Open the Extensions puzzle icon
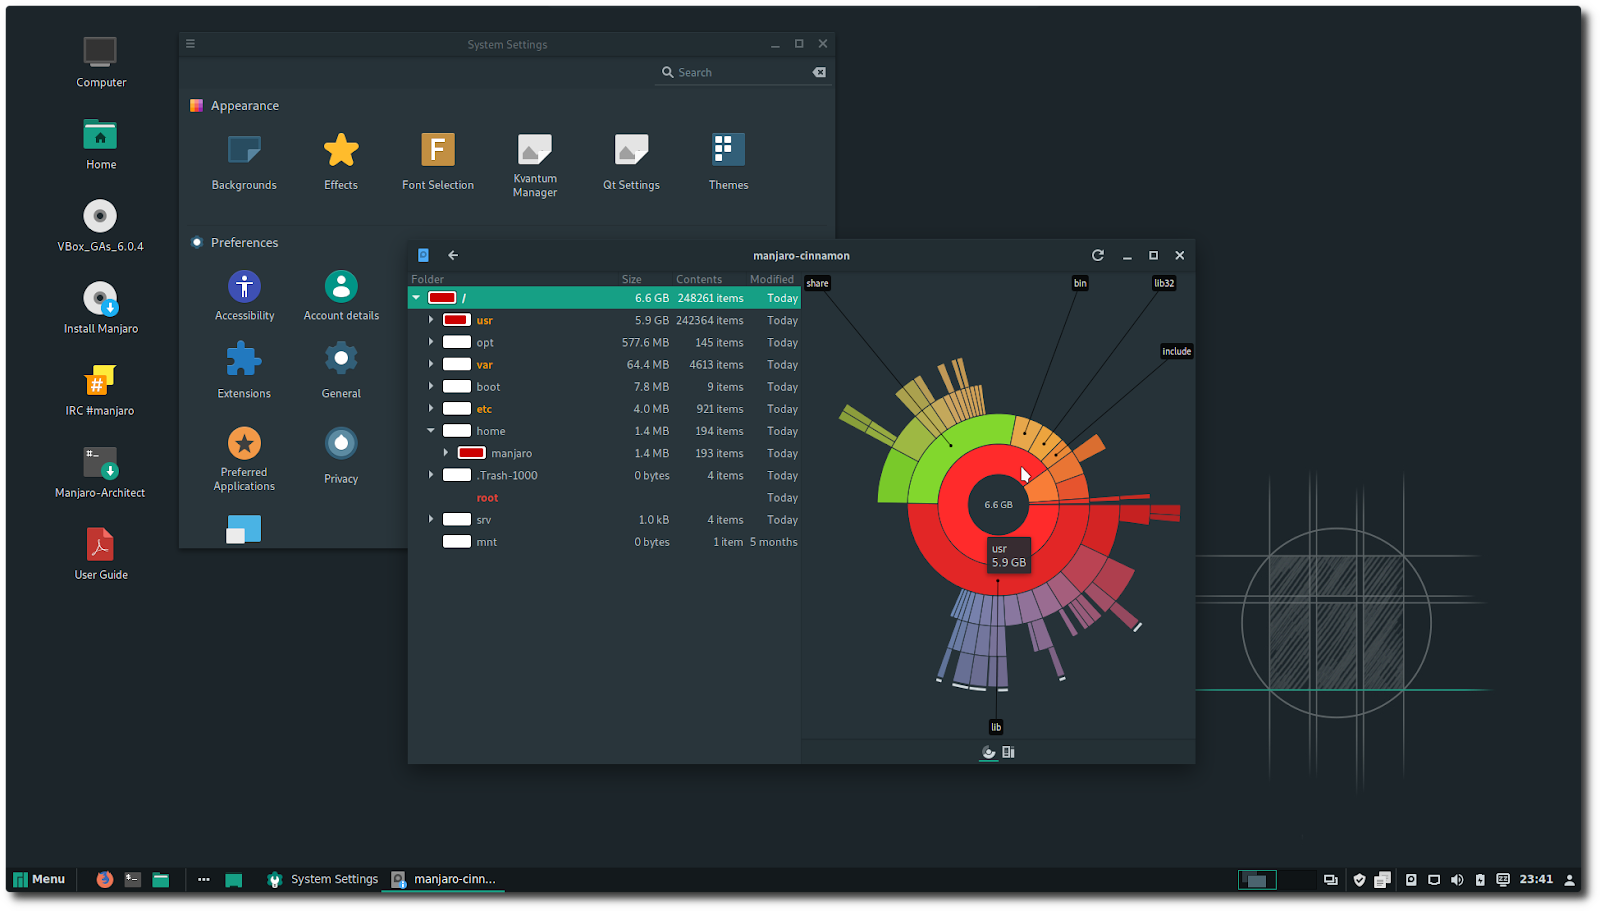This screenshot has height=911, width=1600. click(x=244, y=370)
